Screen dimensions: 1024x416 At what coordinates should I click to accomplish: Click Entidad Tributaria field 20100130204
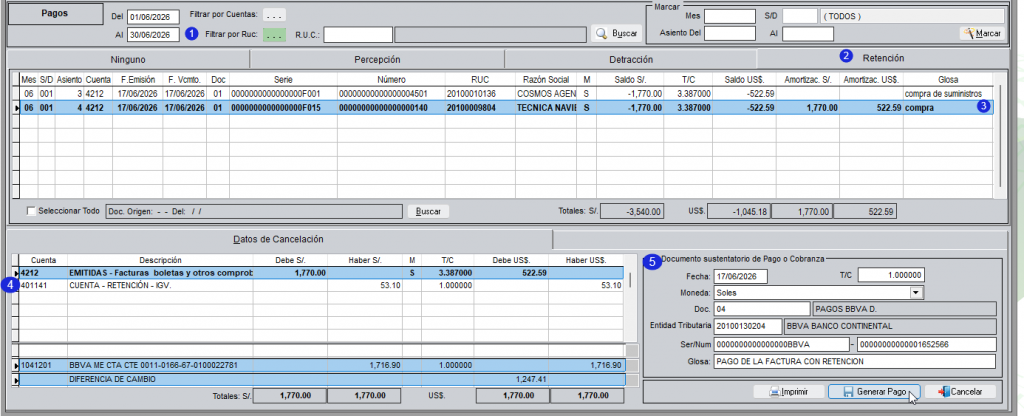(x=748, y=326)
